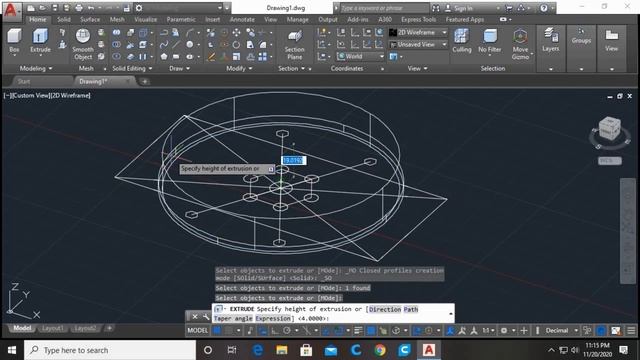The image size is (640, 360).
Task: Open the Express Tools ribbon tab
Action: coord(418,19)
